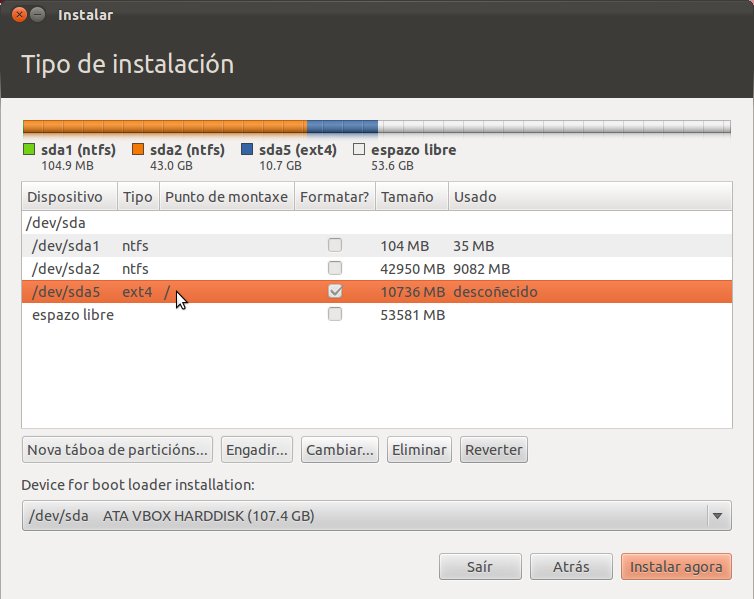
Task: Click orange sda2 (ntfs) legend swatch
Action: click(138, 150)
